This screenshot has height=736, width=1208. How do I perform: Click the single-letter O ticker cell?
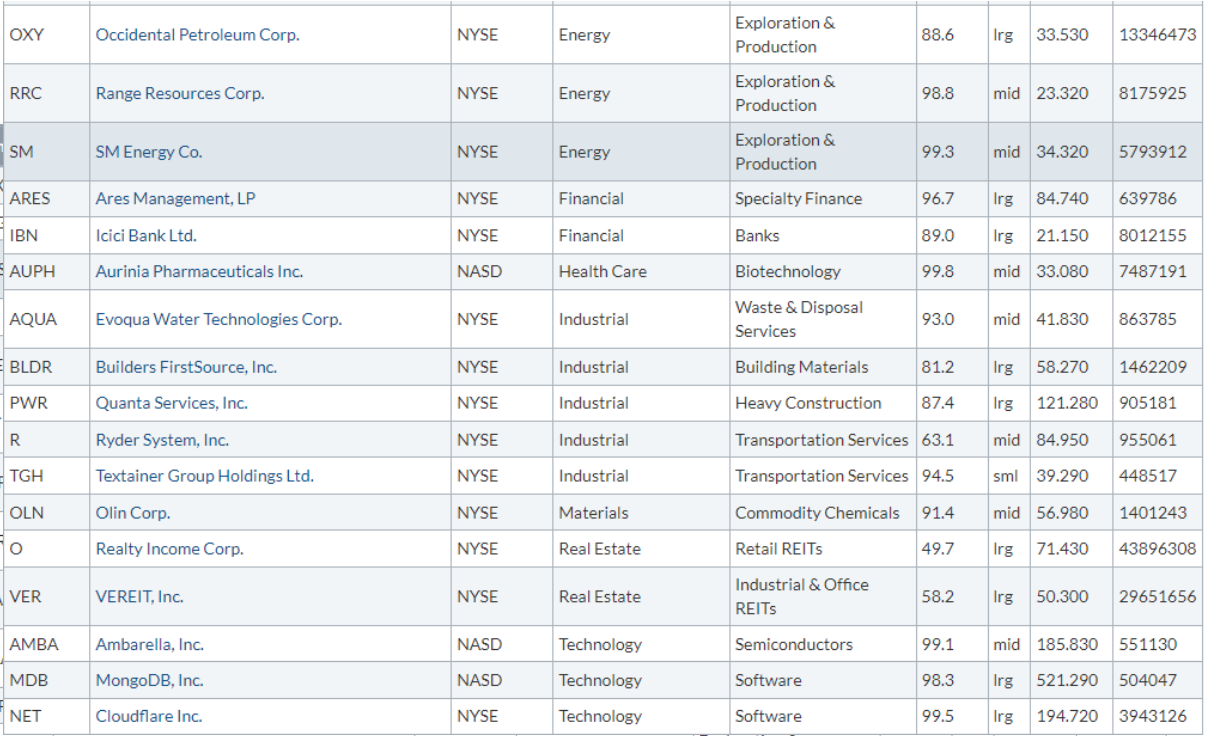[x=46, y=549]
